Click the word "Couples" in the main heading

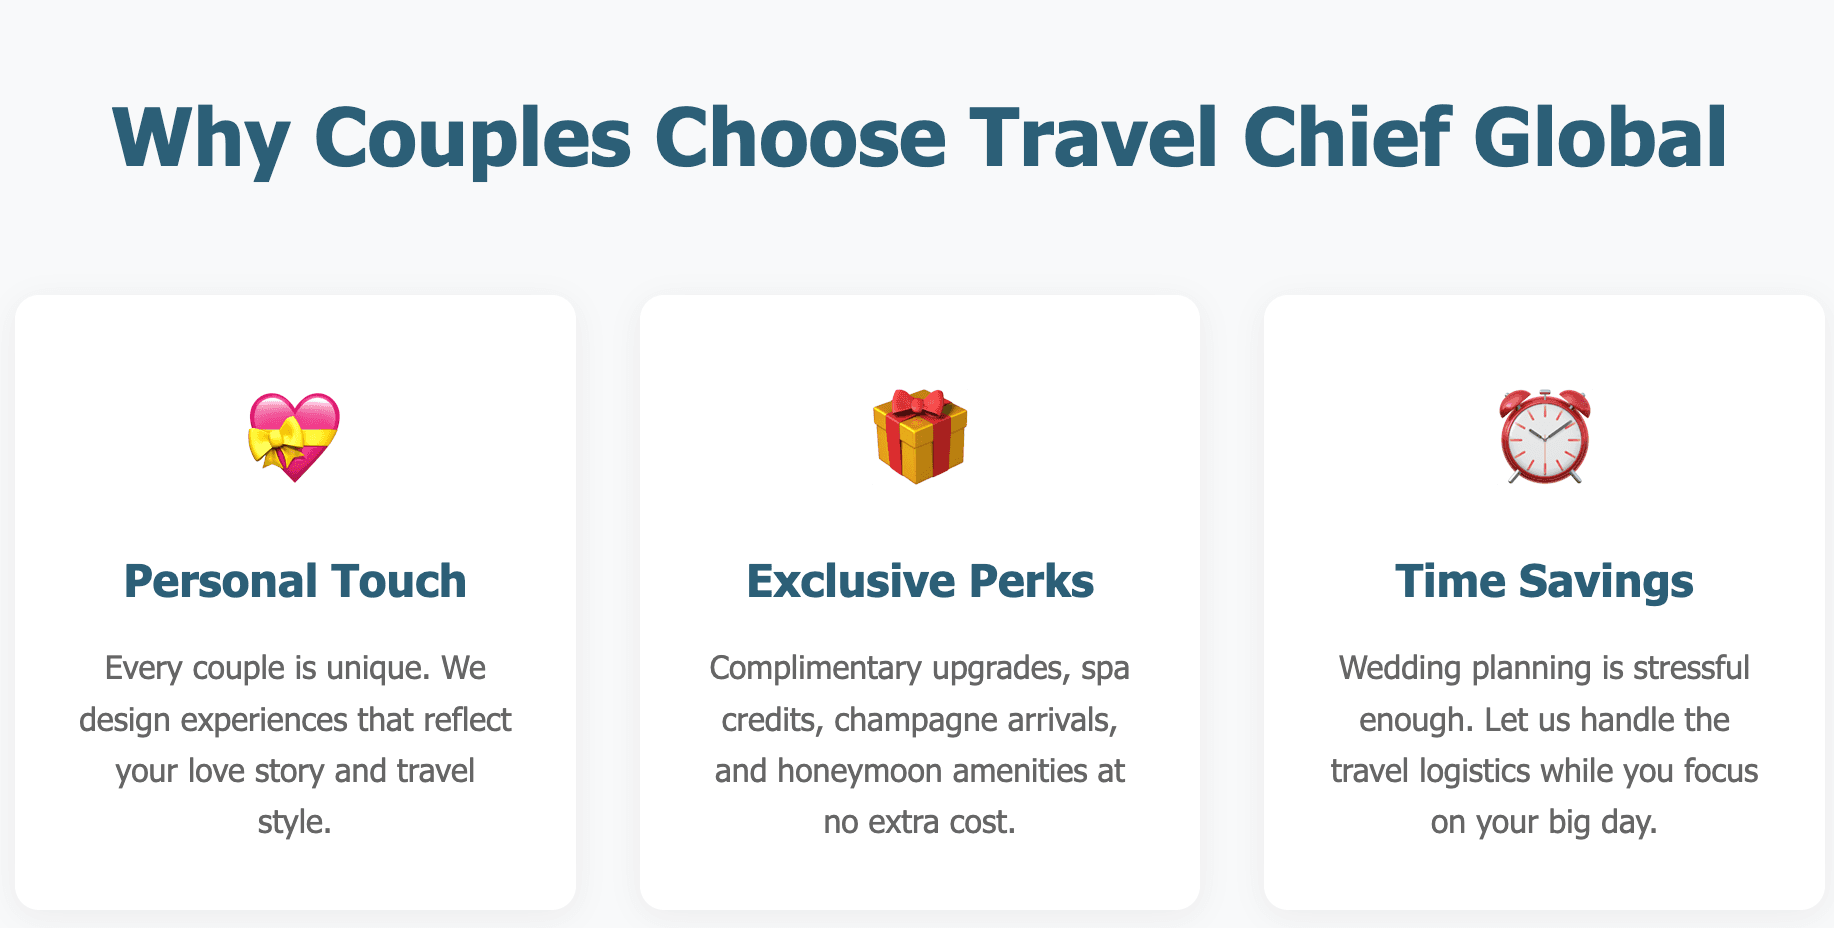[x=472, y=138]
